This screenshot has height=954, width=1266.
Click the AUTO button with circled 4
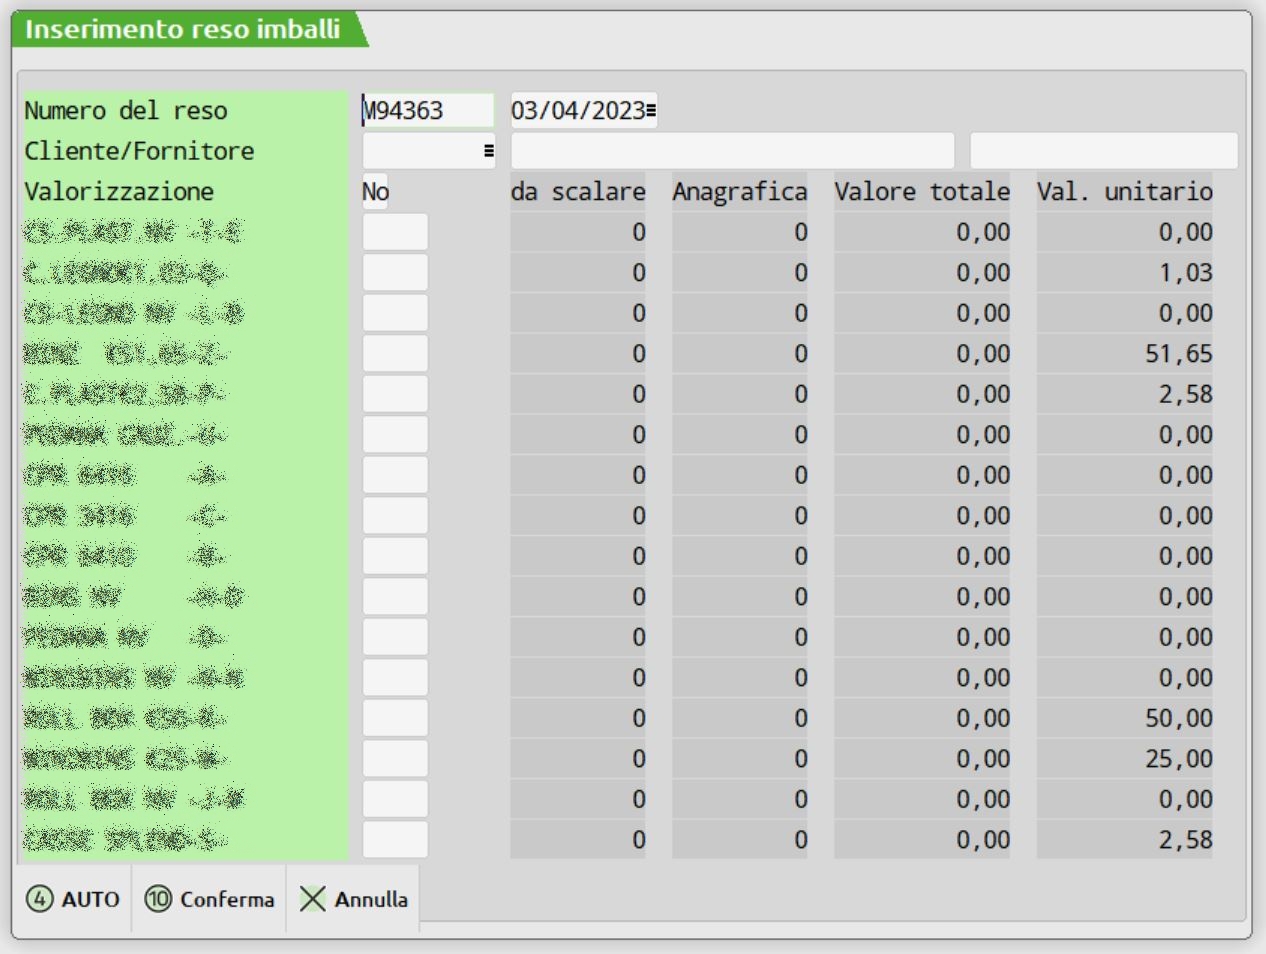(x=73, y=899)
